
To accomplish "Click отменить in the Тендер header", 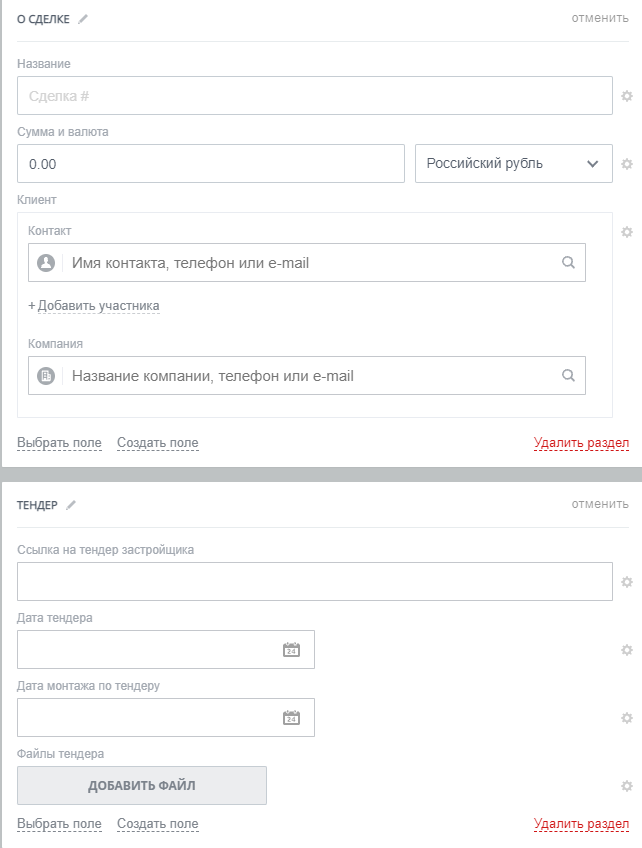I will coord(600,504).
